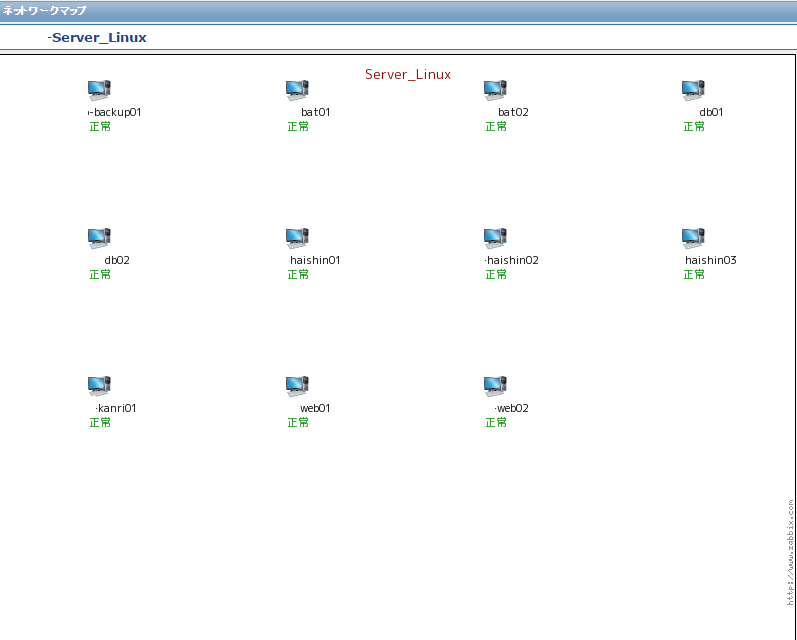
Task: Click the backup01 host label
Action: click(x=114, y=112)
